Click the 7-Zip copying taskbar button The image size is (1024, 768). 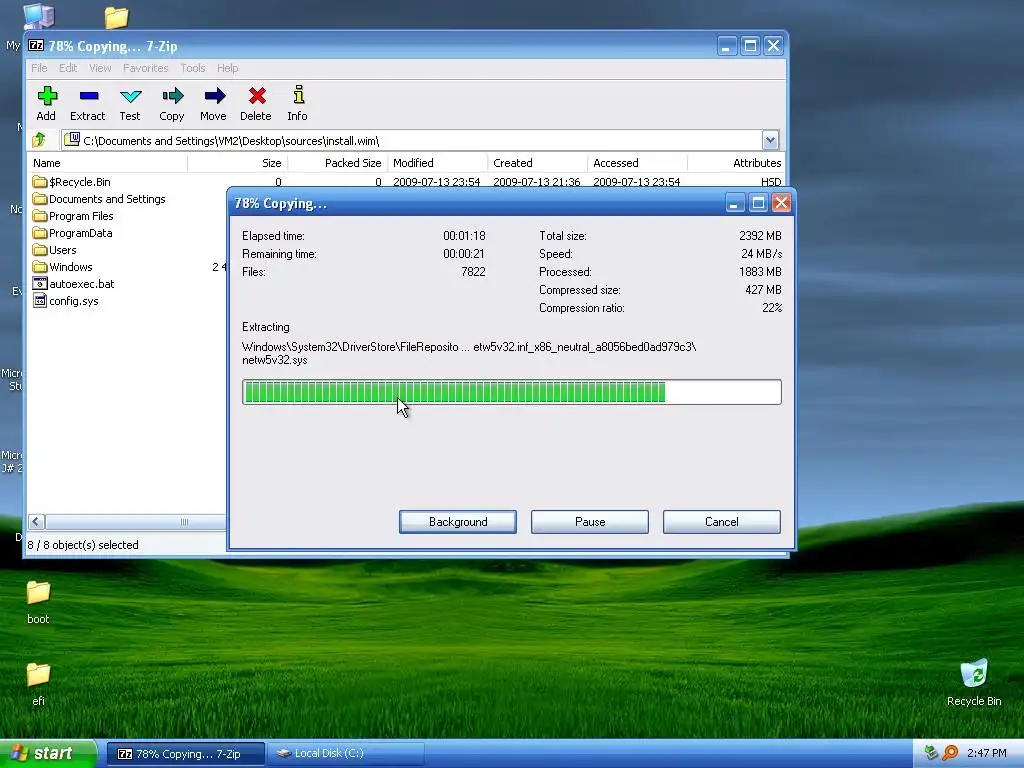tap(185, 754)
